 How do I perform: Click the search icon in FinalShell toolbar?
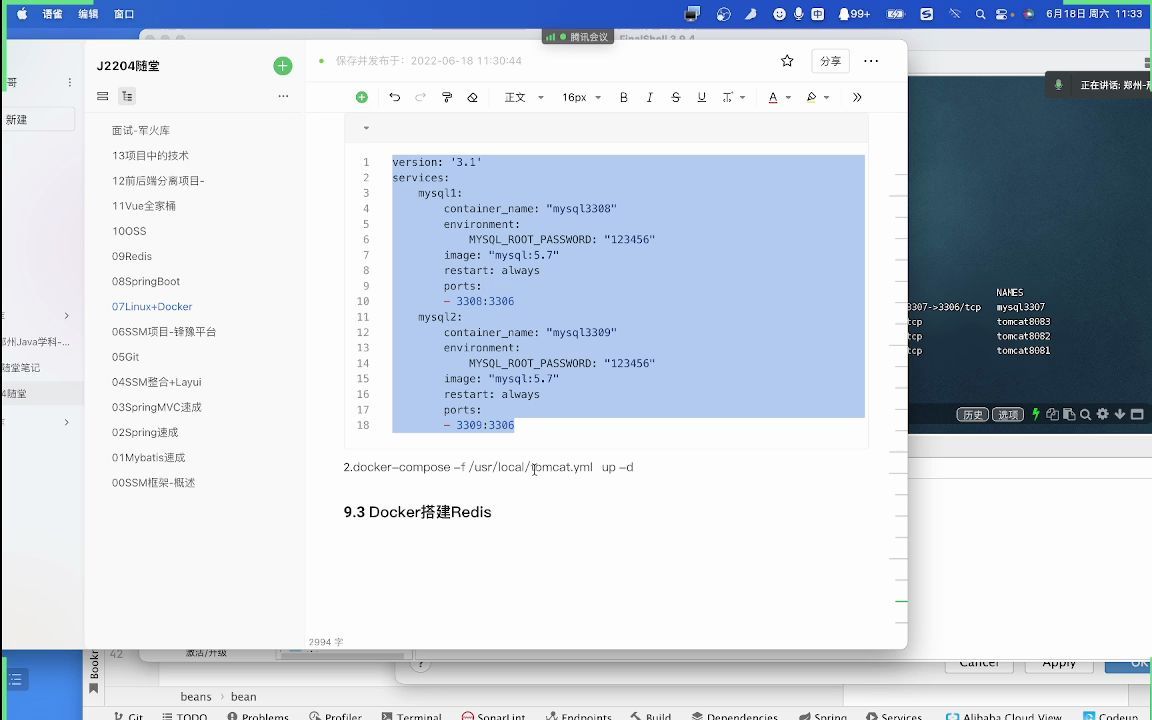tap(1085, 414)
